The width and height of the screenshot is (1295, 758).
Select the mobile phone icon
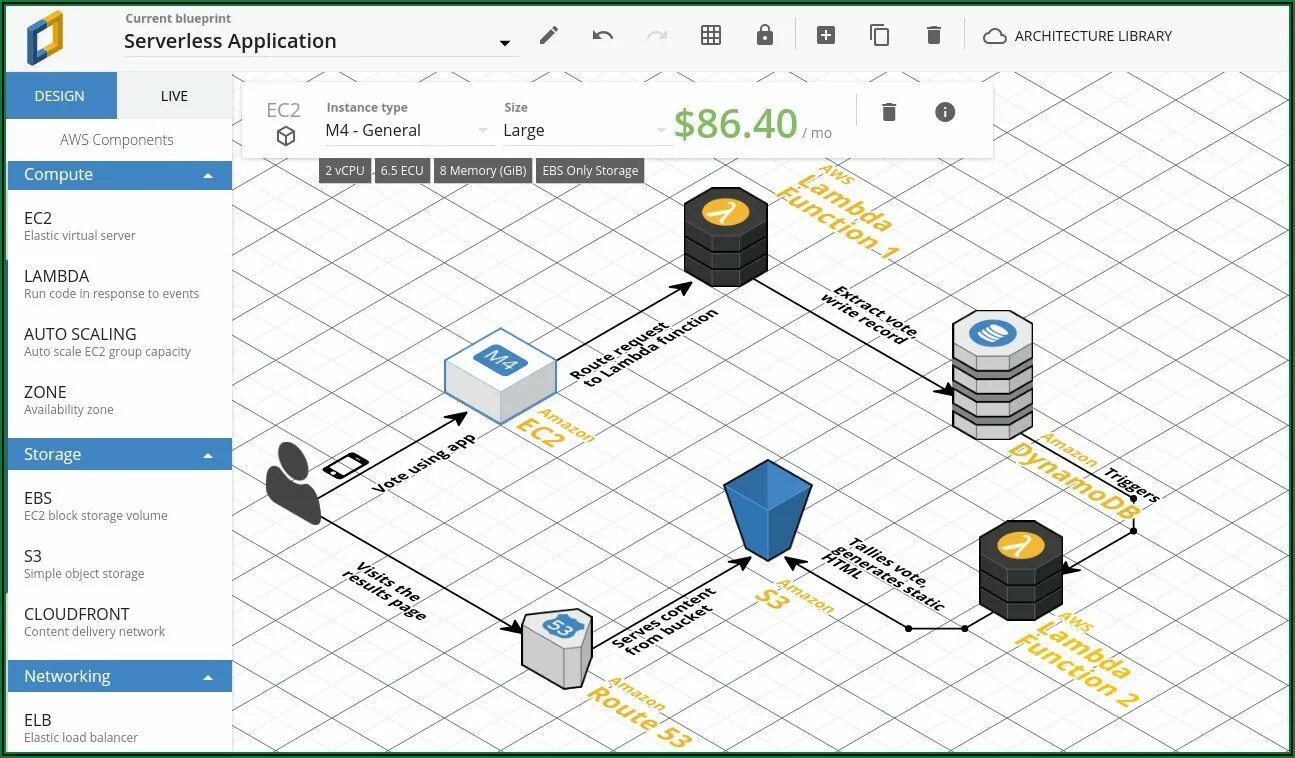345,465
